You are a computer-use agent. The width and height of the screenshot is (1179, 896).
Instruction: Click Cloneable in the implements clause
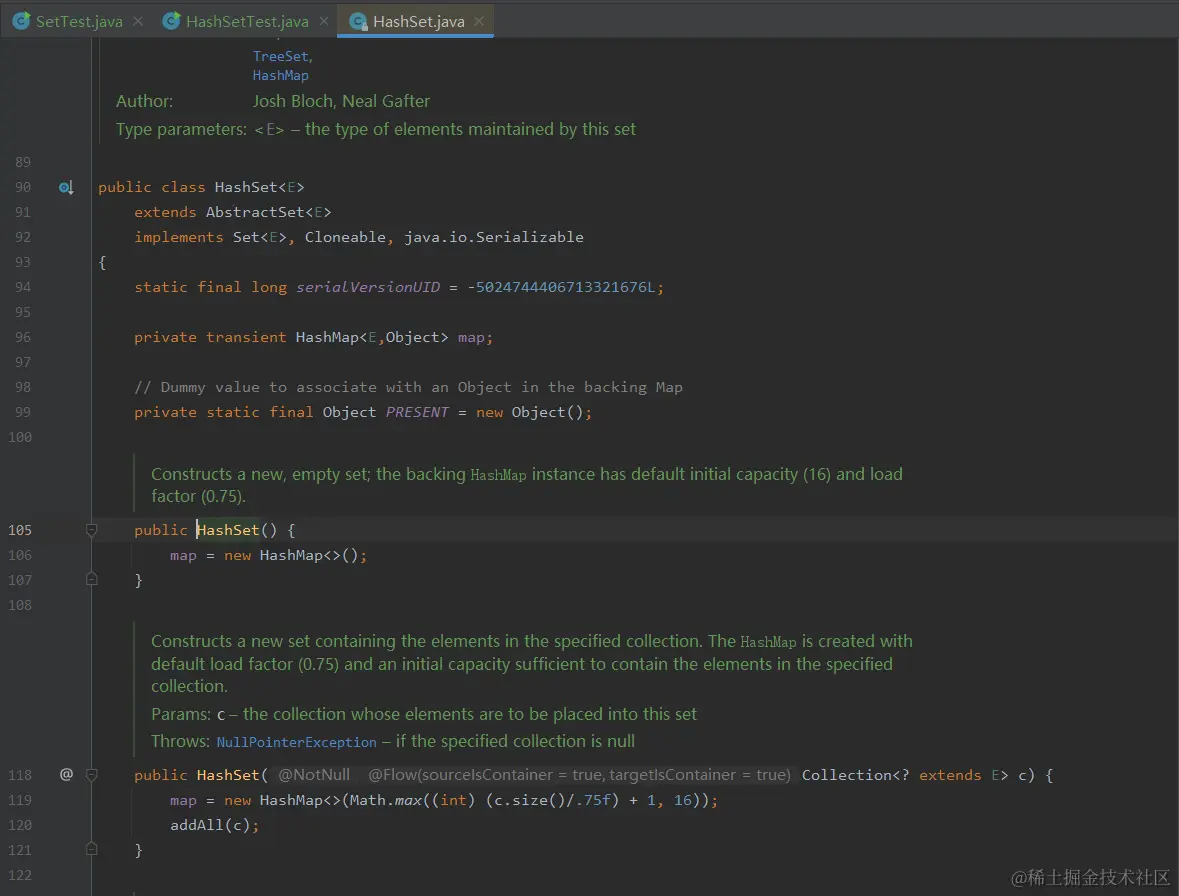[345, 237]
